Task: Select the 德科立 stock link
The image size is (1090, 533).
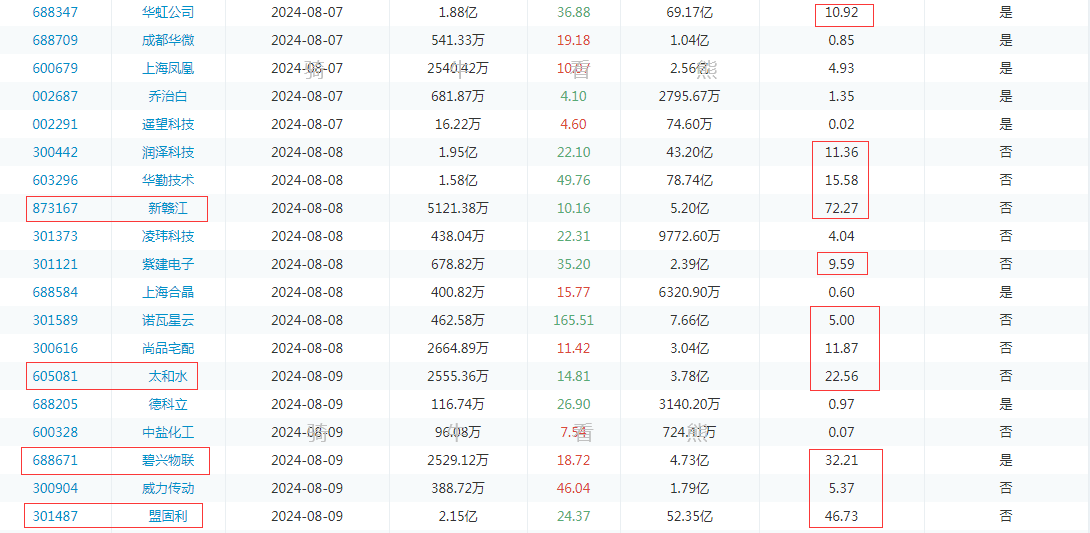Action: pyautogui.click(x=168, y=404)
